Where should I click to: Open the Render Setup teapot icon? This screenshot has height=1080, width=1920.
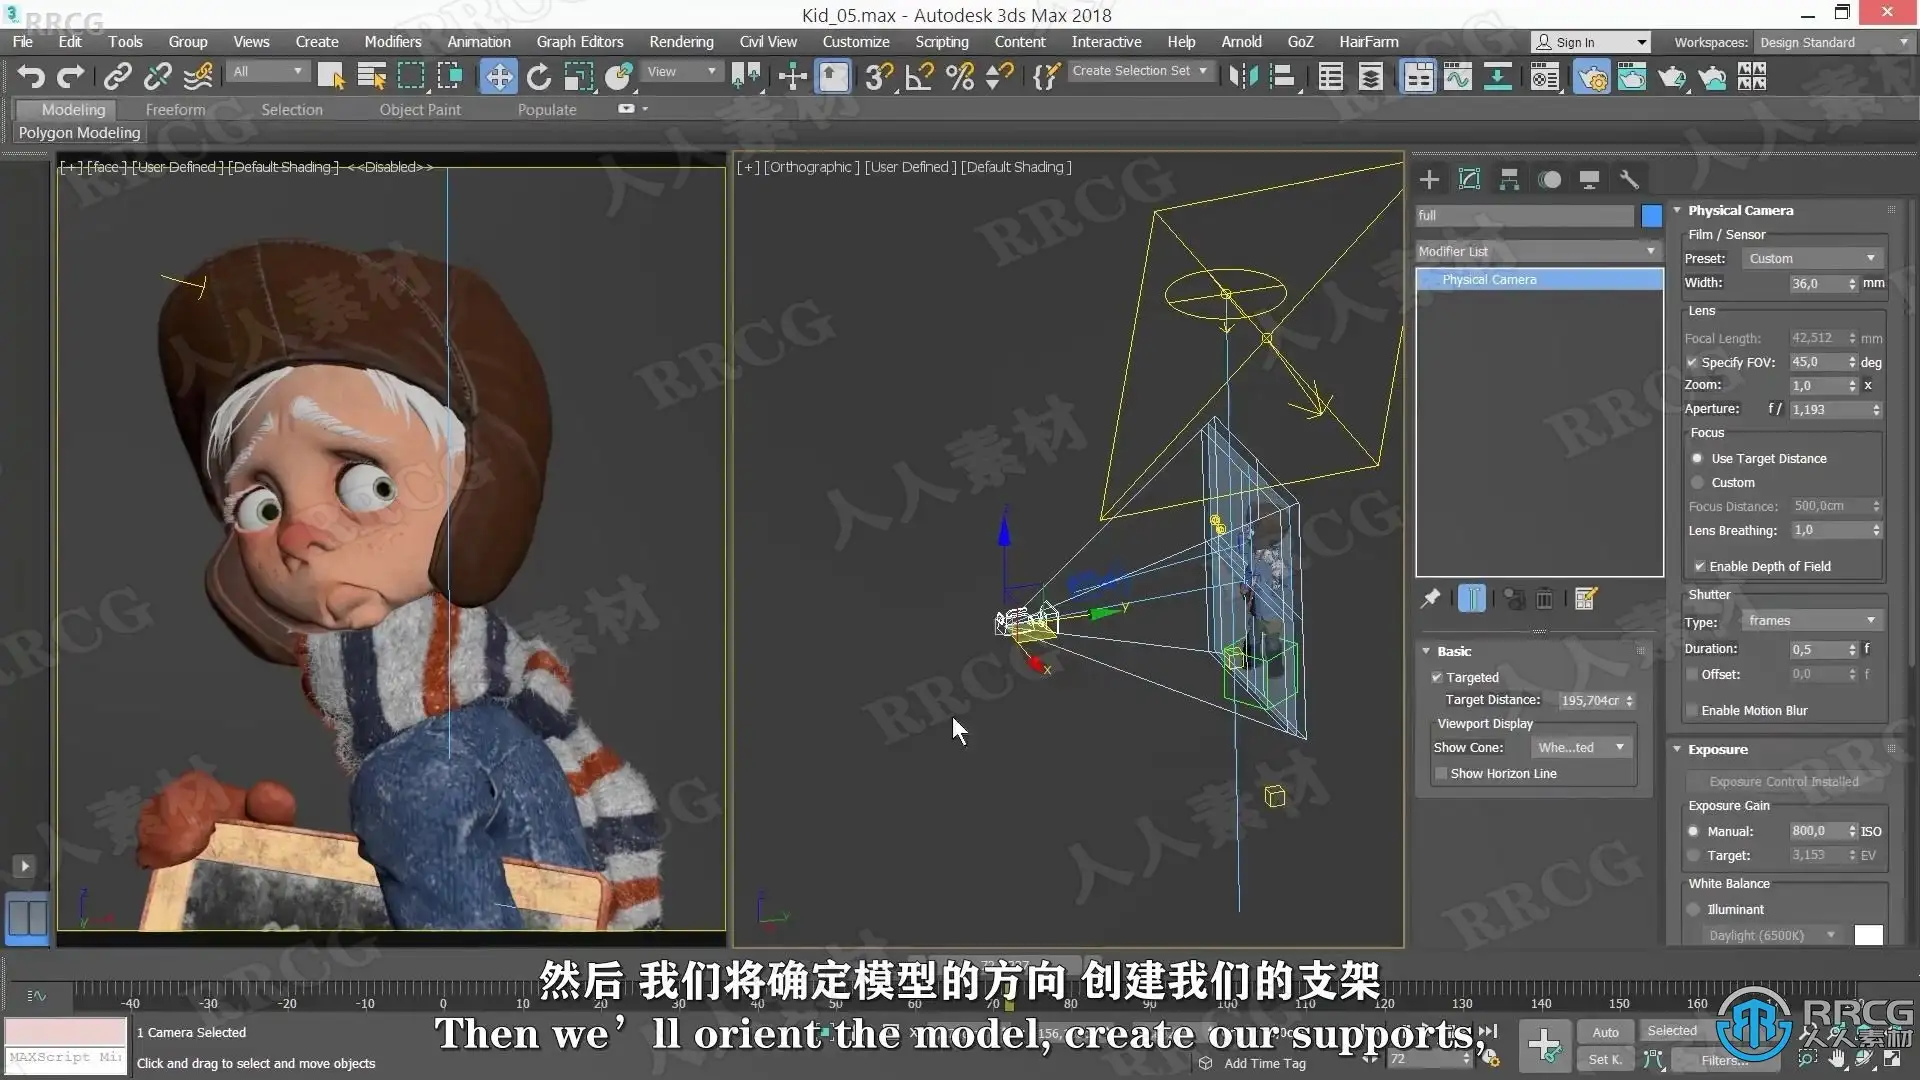(x=1591, y=76)
